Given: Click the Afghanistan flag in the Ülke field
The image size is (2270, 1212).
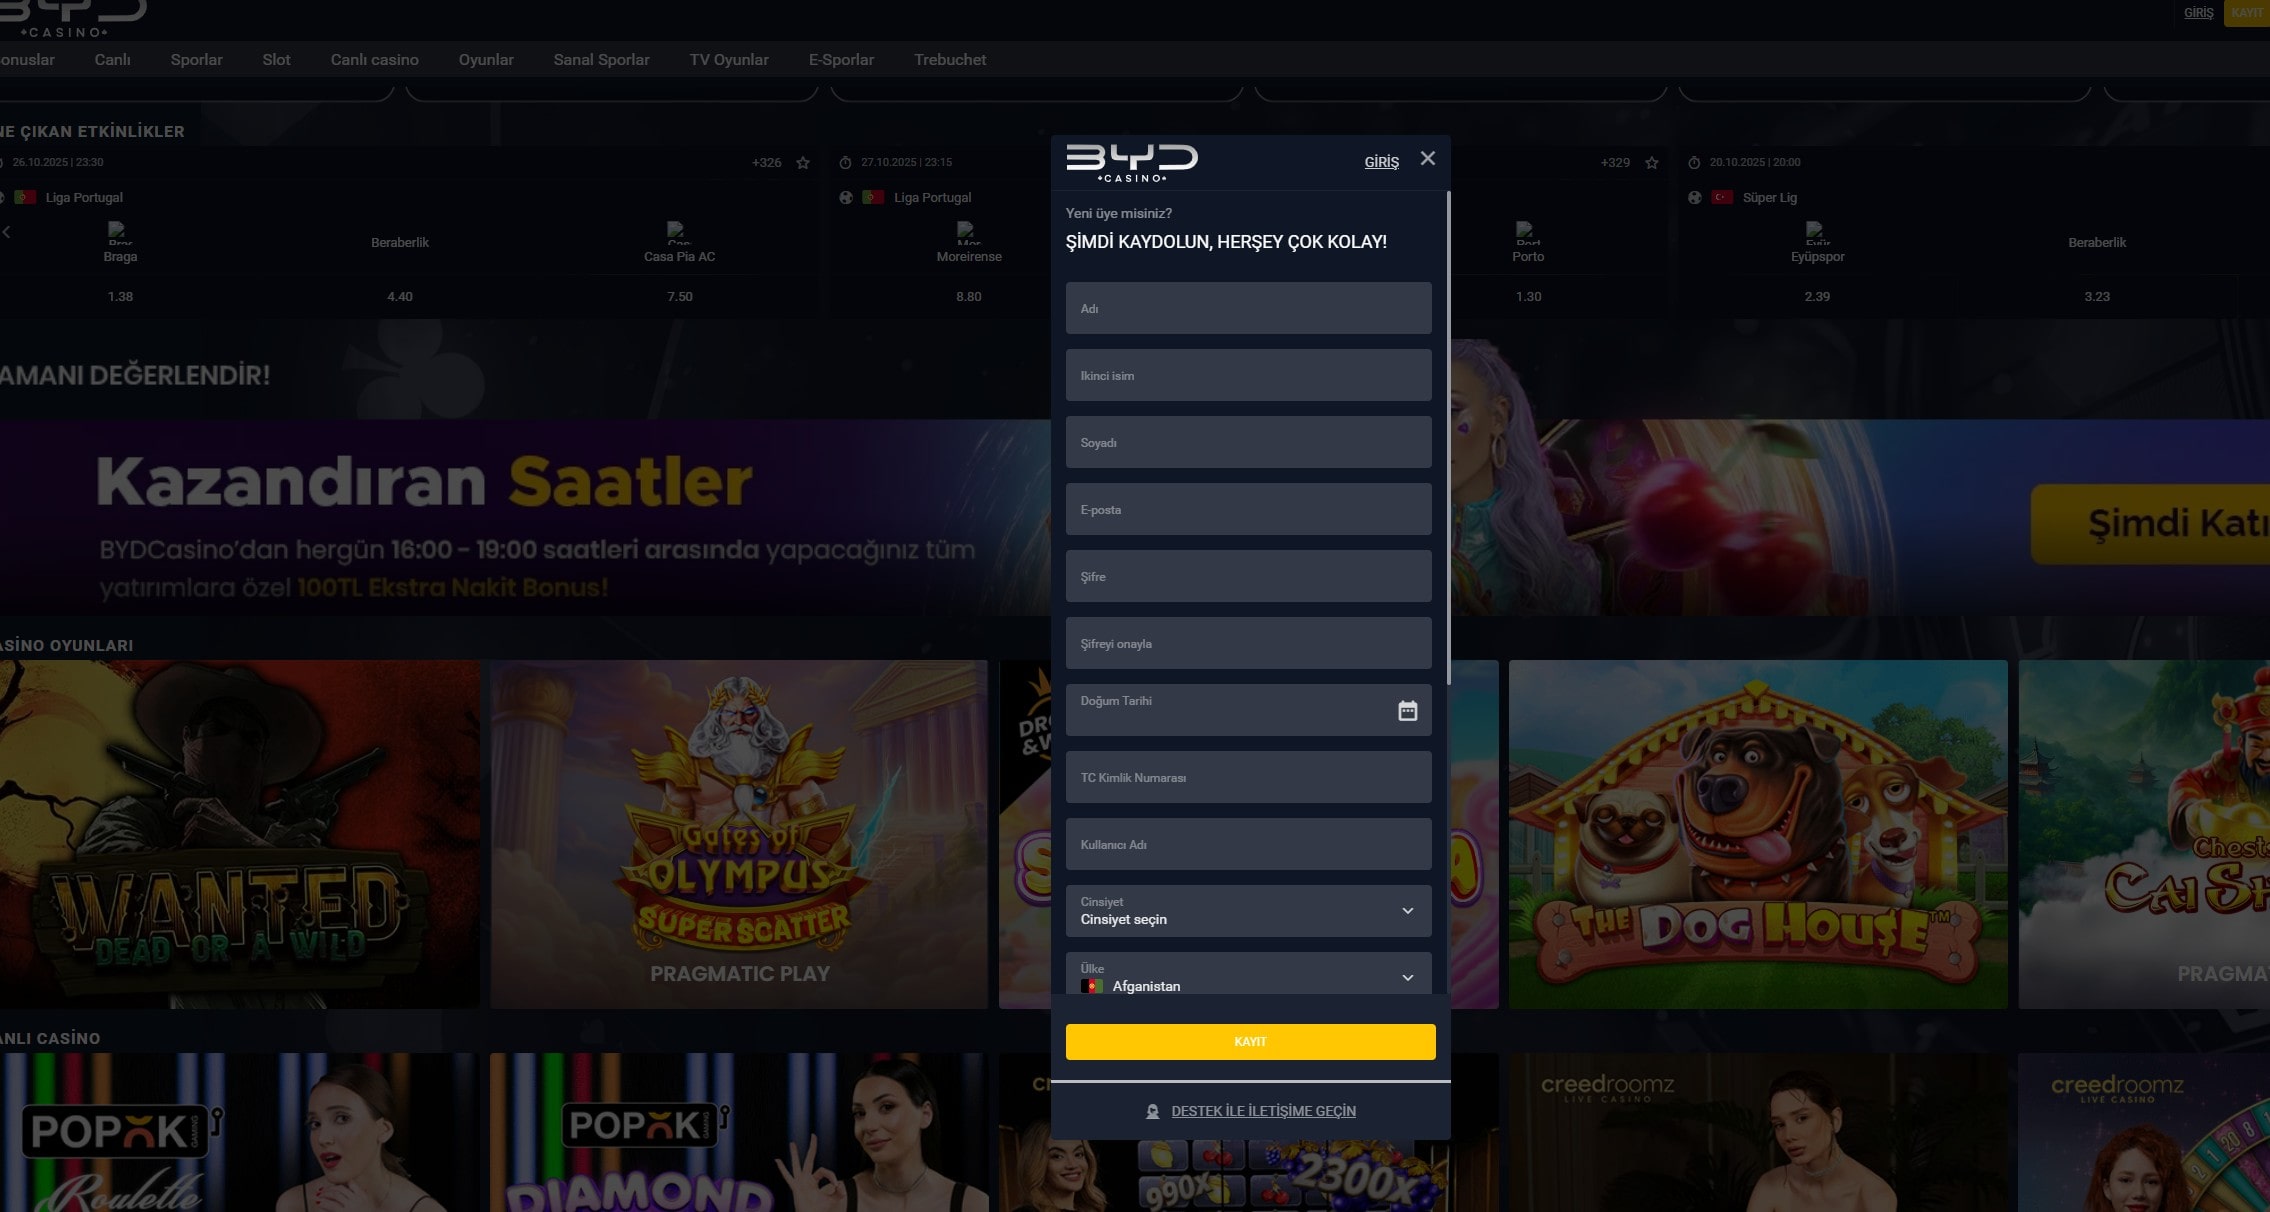Looking at the screenshot, I should tap(1092, 986).
